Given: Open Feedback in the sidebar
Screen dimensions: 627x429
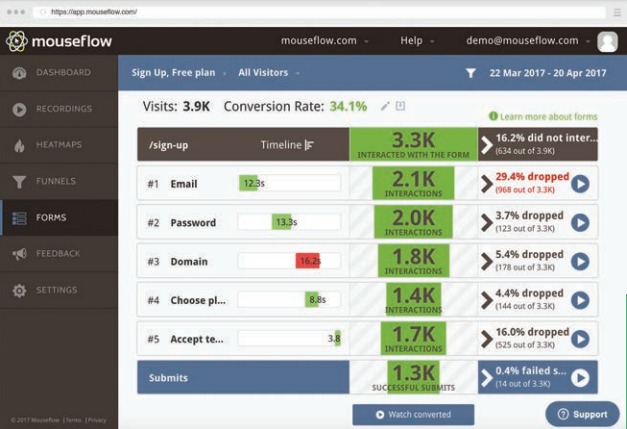Looking at the screenshot, I should [x=59, y=254].
